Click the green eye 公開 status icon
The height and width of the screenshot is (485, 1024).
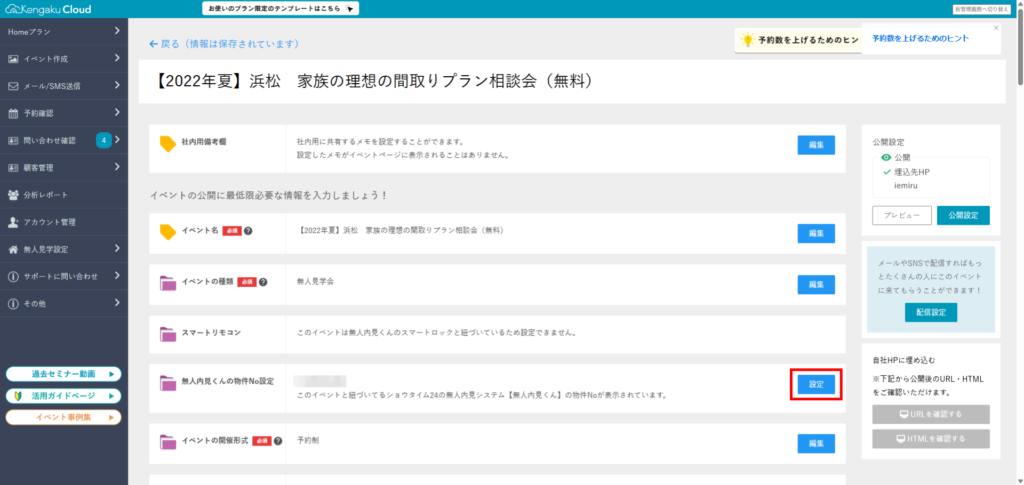pyautogui.click(x=886, y=157)
